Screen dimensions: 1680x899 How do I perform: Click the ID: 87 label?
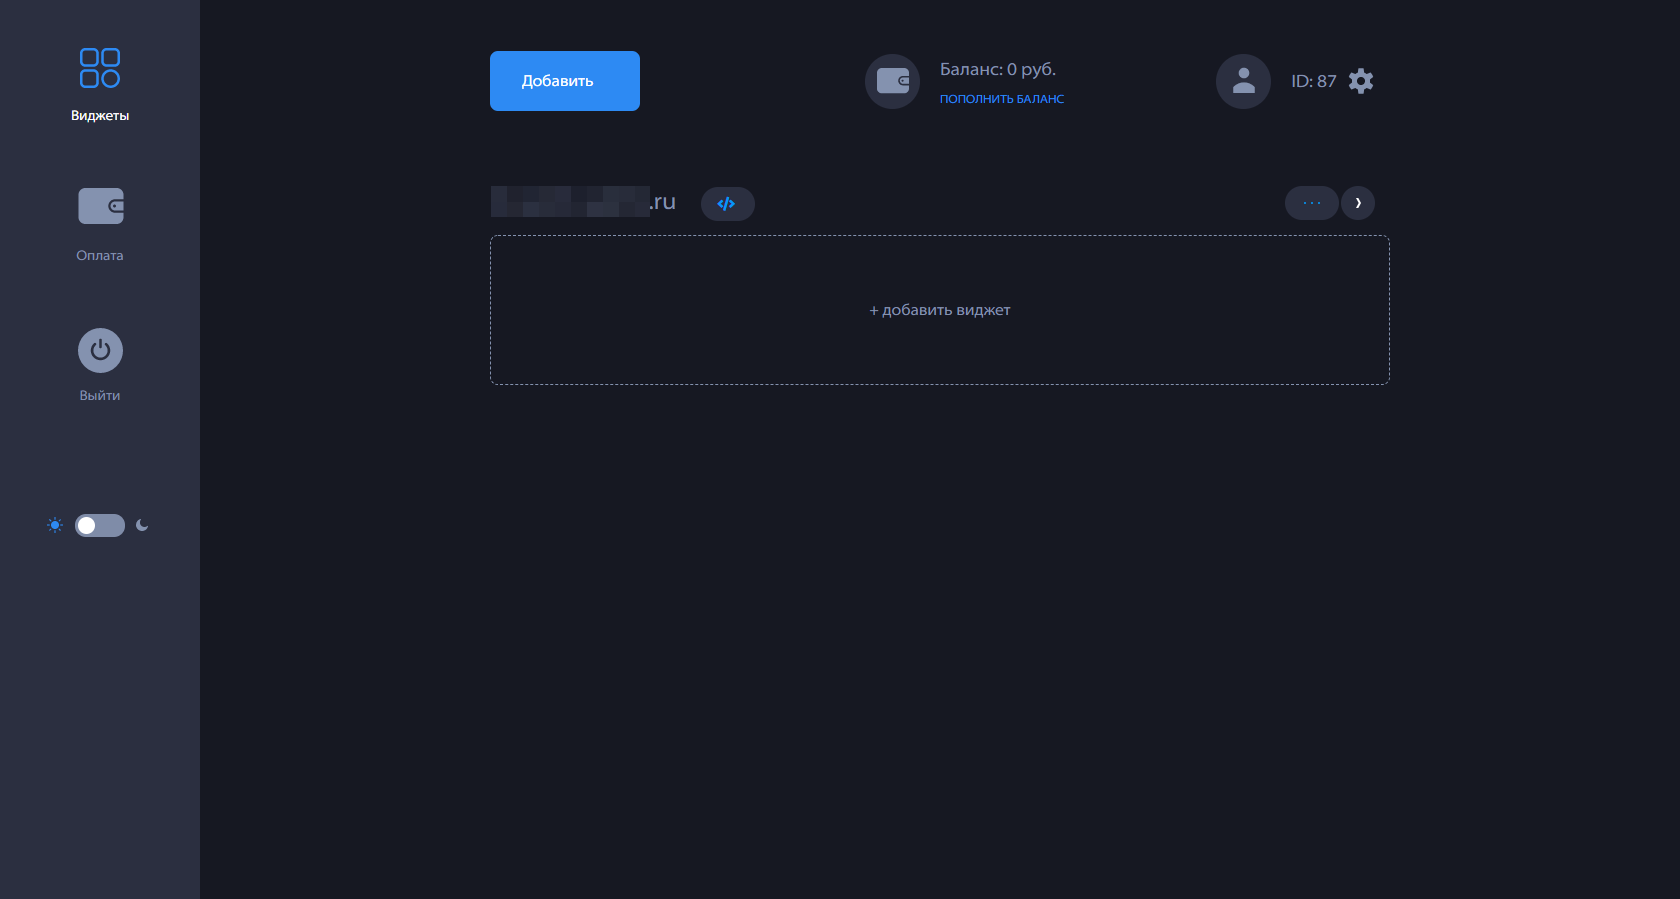click(1313, 81)
